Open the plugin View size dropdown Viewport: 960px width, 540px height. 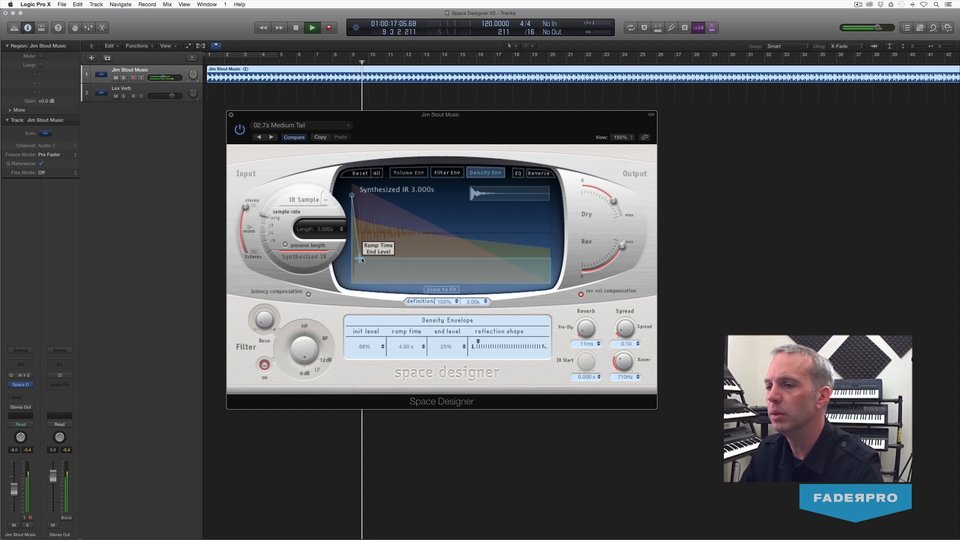click(x=622, y=137)
